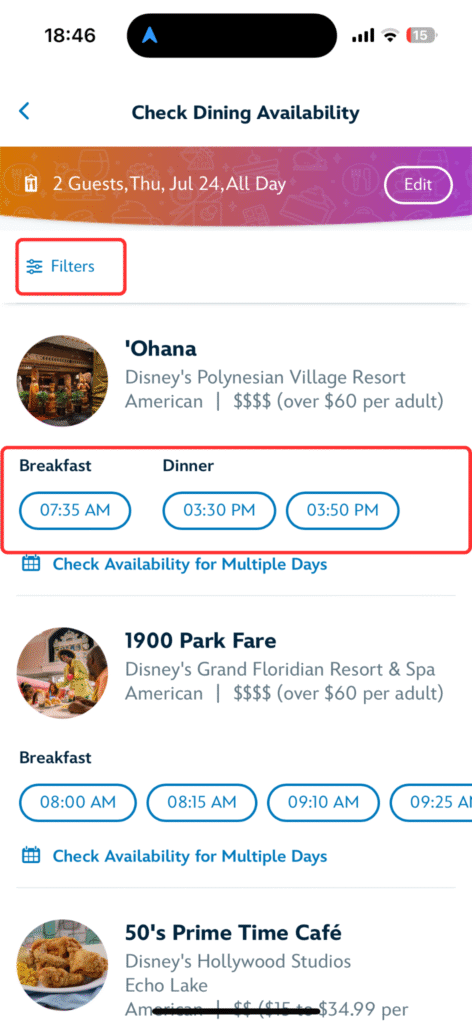472x1024 pixels.
Task: Open 1900 Park Fare restaurant photo
Action: coord(62,673)
